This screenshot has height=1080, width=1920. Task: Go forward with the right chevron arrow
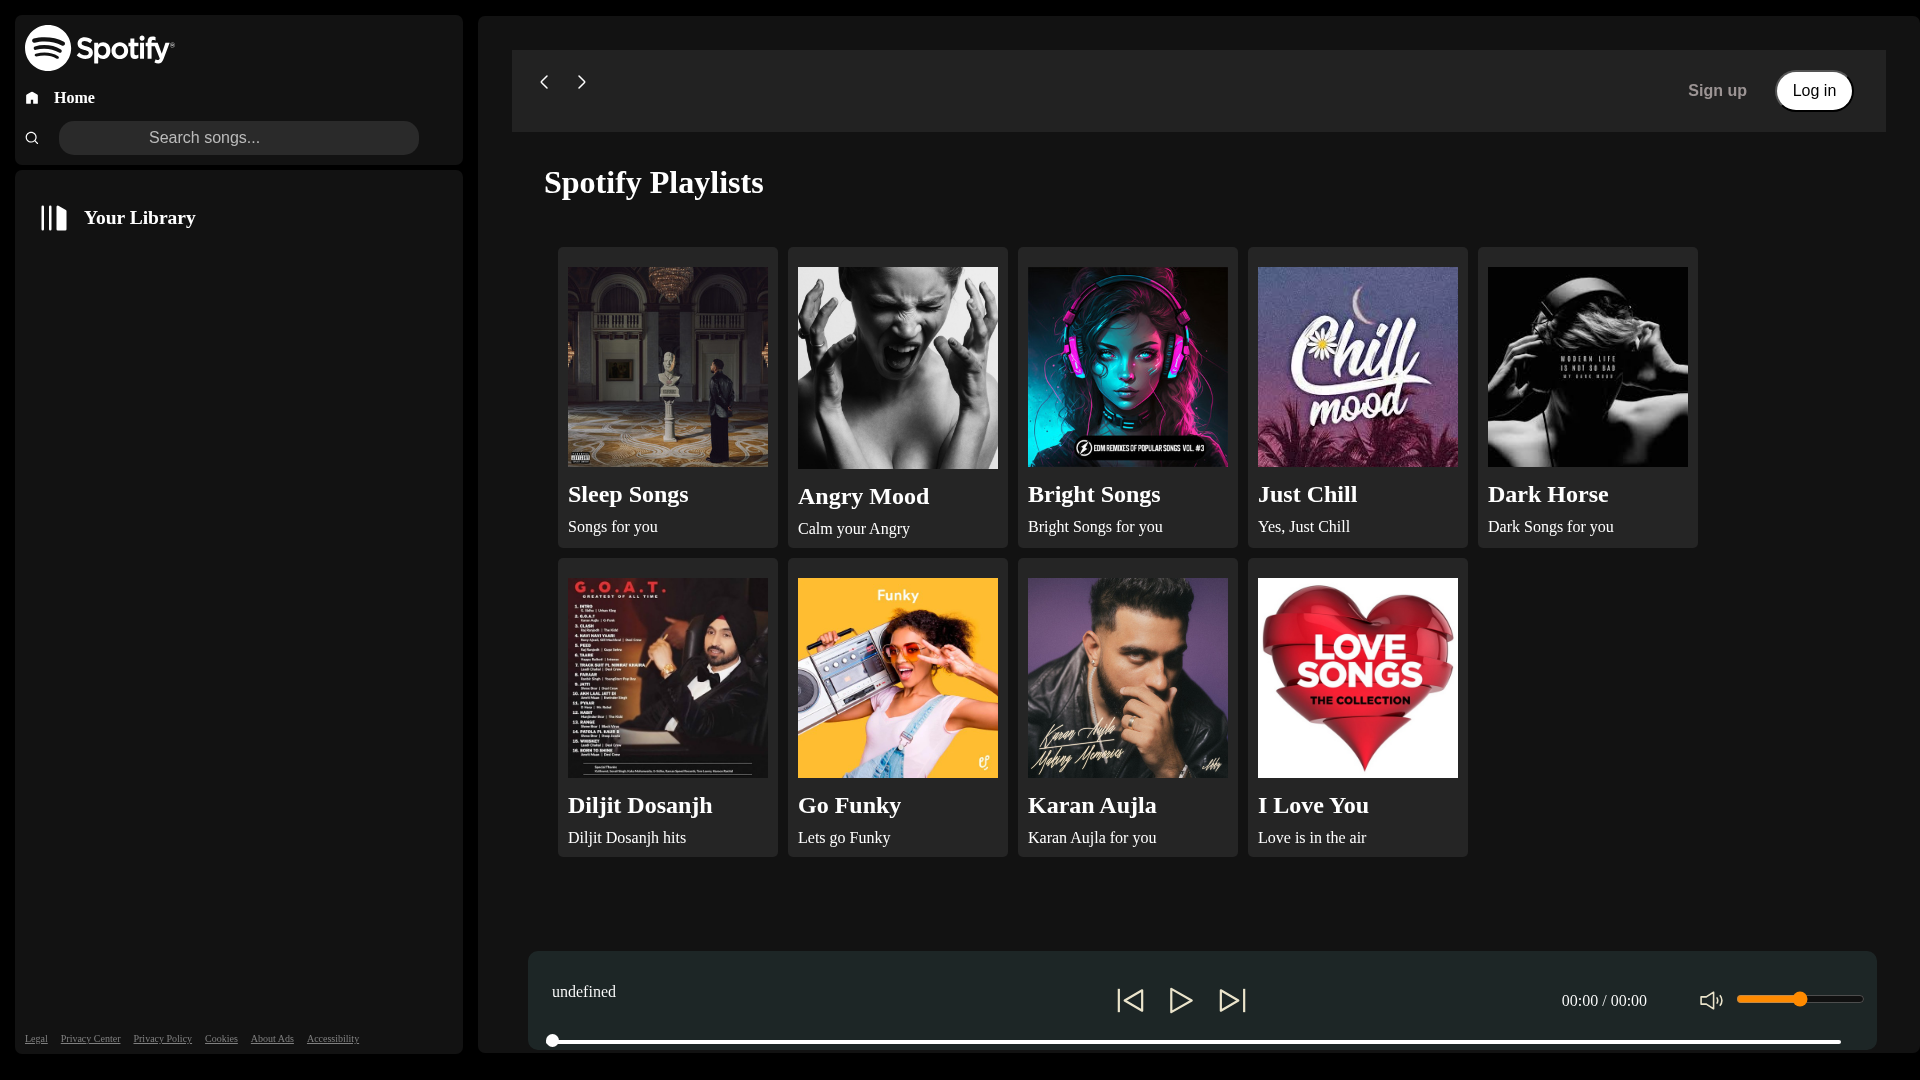(581, 82)
